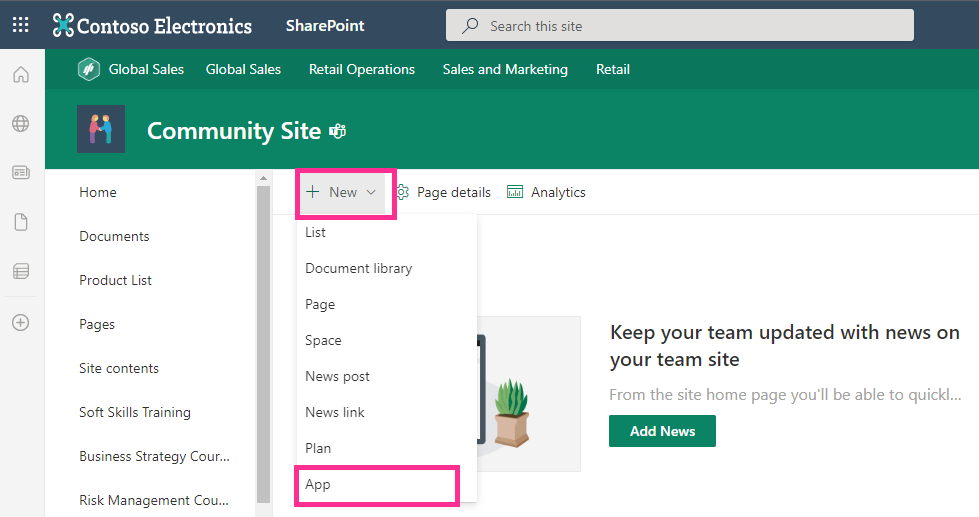Screen dimensions: 979x517
Task: Open Site contents in left navigation
Action: pos(119,368)
